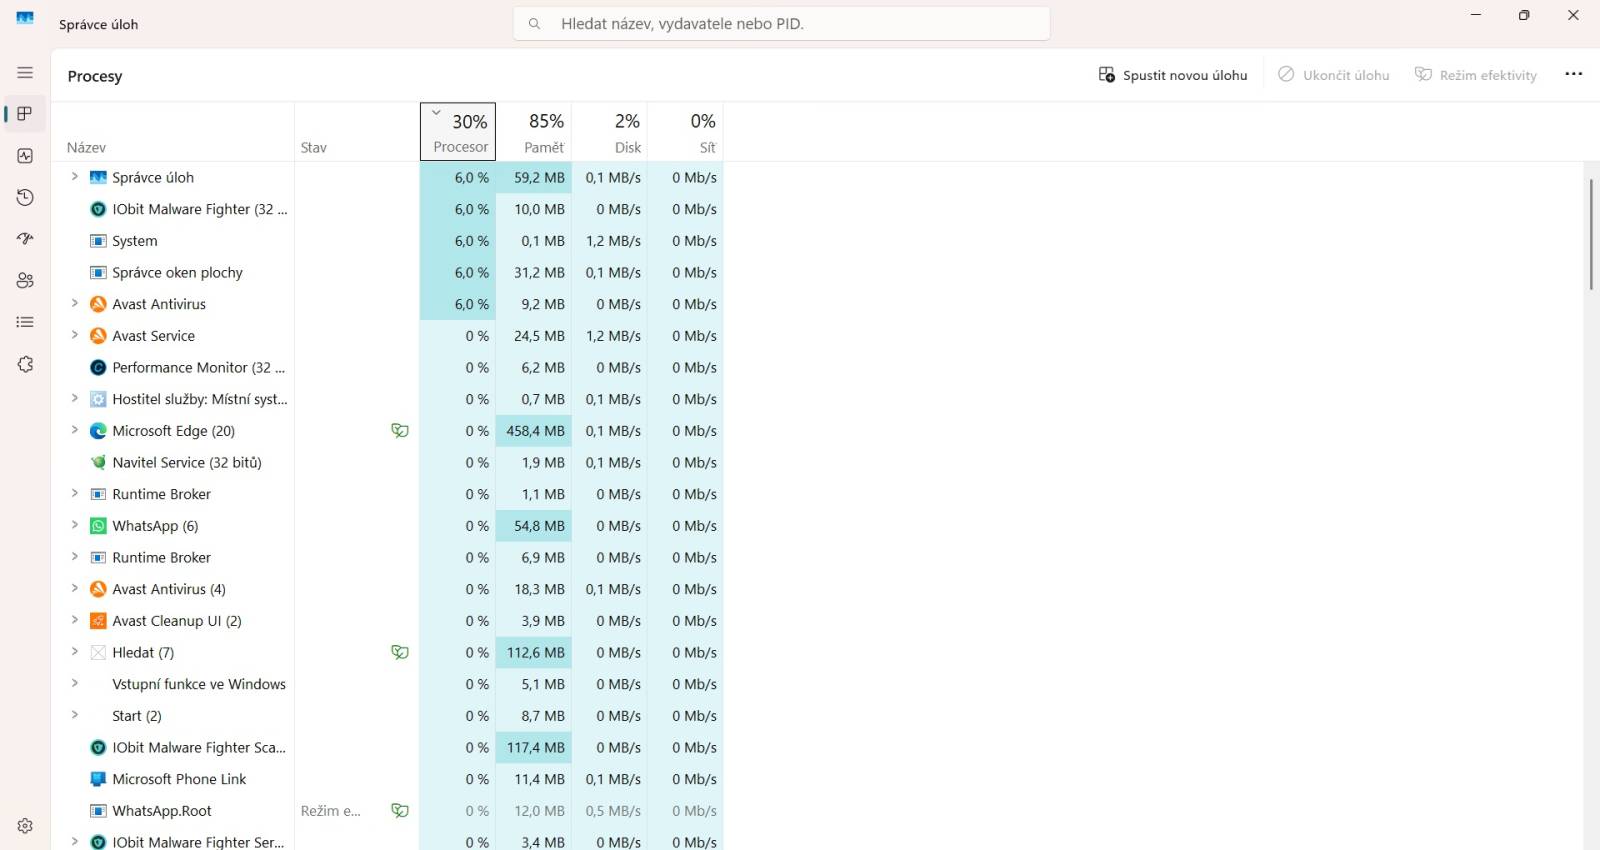Open Details list page from sidebar
Image resolution: width=1600 pixels, height=850 pixels.
pyautogui.click(x=25, y=322)
